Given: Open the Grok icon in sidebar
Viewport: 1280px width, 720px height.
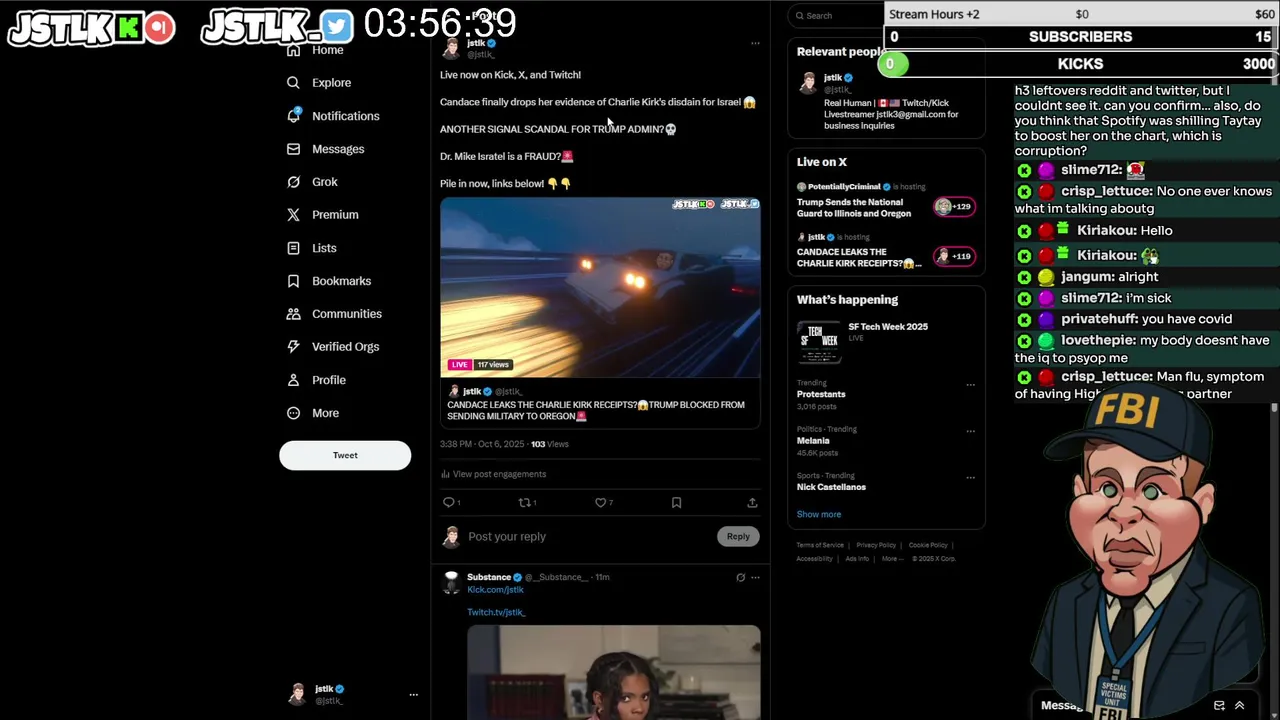Looking at the screenshot, I should (293, 182).
